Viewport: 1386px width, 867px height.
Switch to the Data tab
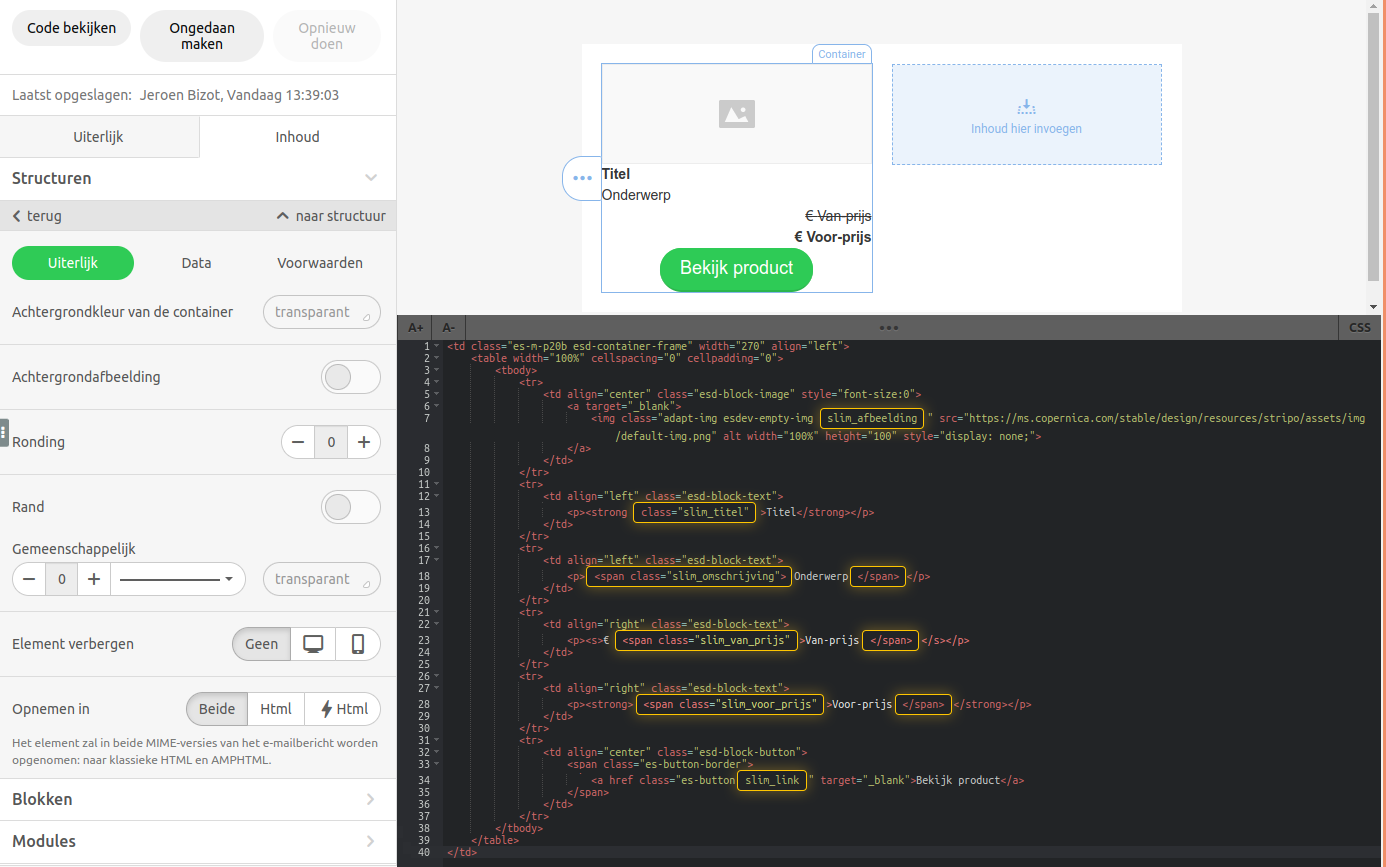coord(196,263)
